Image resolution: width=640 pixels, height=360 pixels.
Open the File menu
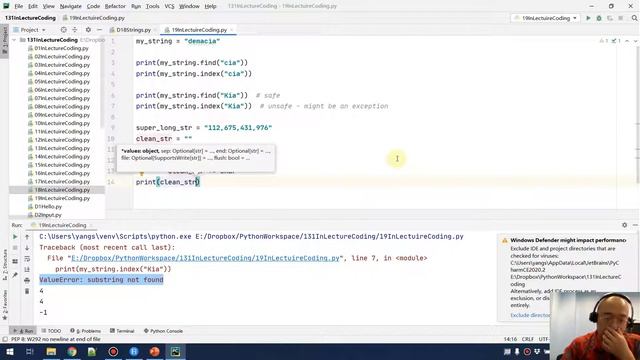click(18, 6)
